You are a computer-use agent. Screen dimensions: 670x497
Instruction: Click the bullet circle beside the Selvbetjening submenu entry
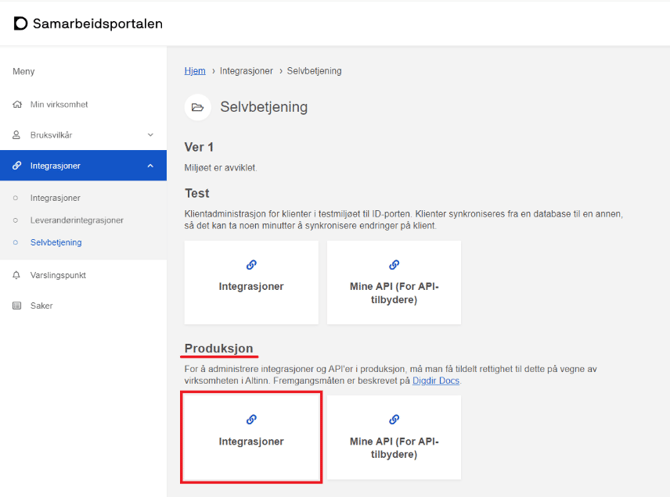(15, 242)
